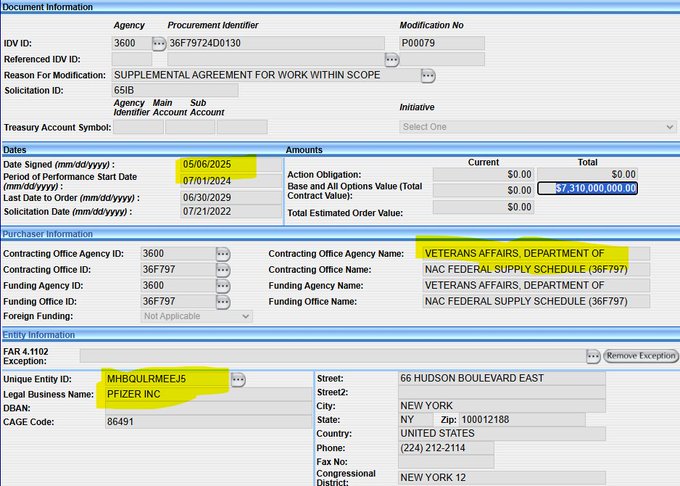
Task: Focus the Modification No field
Action: coord(441,43)
